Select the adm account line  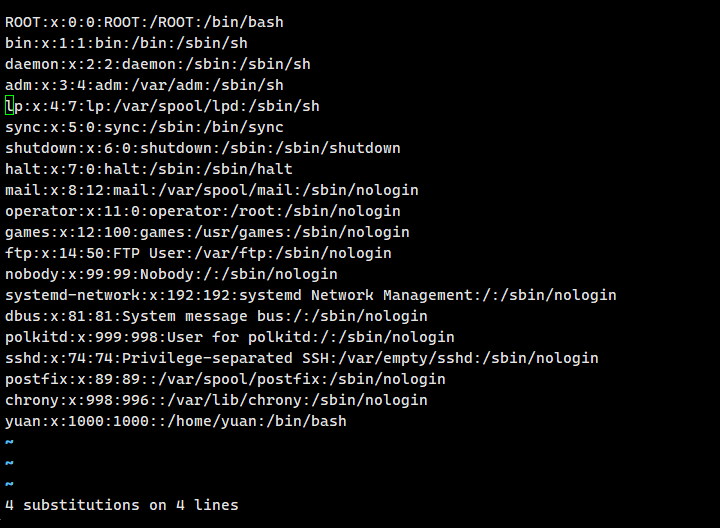pyautogui.click(x=144, y=85)
